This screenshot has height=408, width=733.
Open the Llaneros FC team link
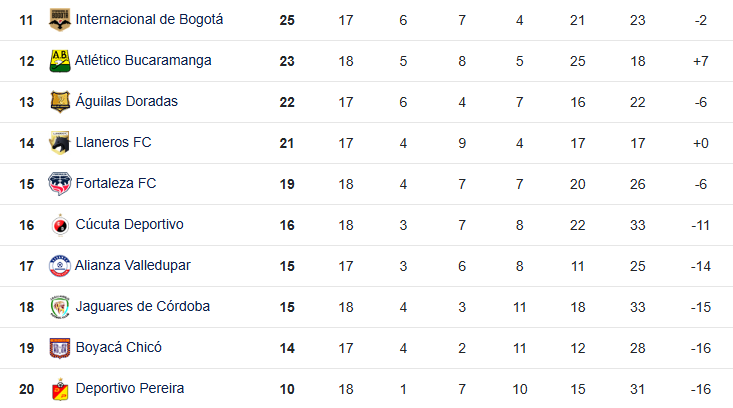113,142
